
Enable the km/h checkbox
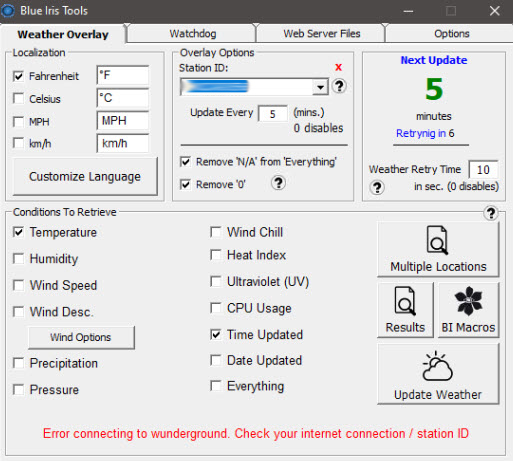(18, 143)
